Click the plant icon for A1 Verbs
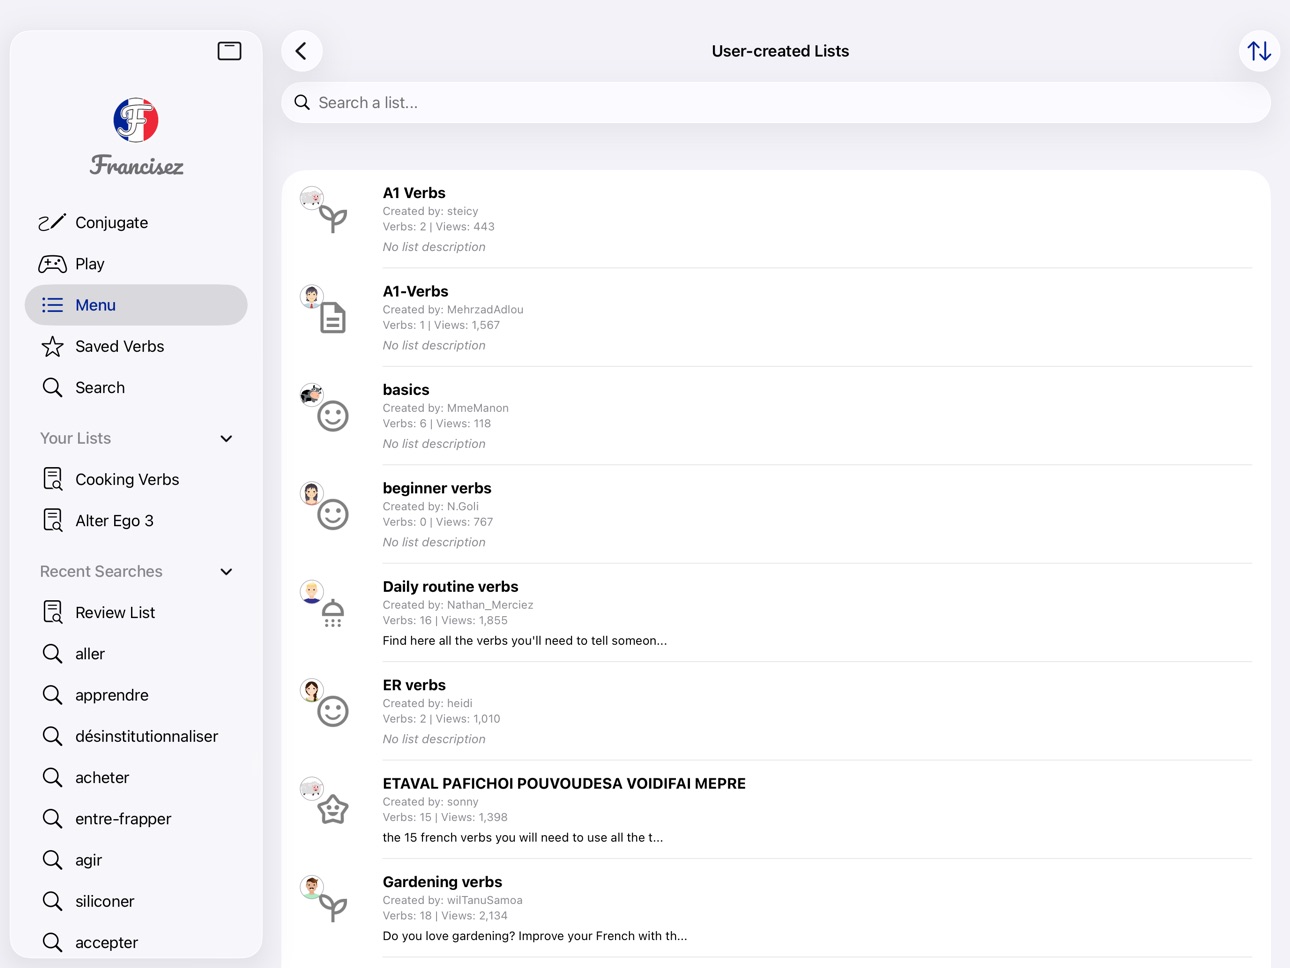This screenshot has width=1290, height=968. (x=333, y=219)
